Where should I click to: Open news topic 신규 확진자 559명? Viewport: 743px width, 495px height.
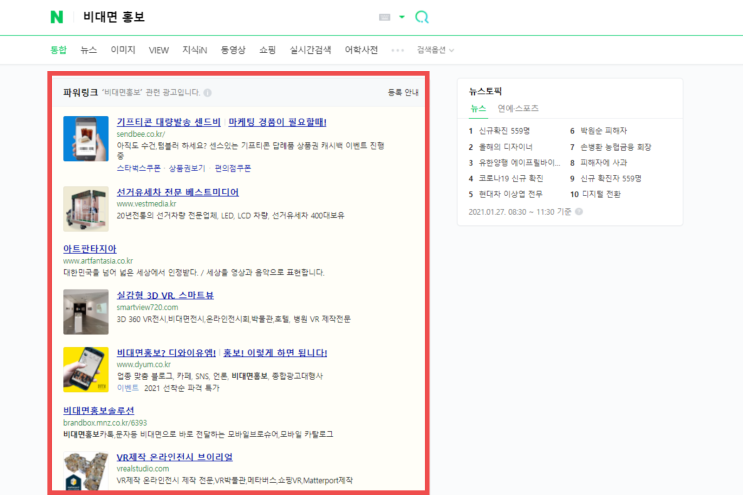tap(610, 179)
